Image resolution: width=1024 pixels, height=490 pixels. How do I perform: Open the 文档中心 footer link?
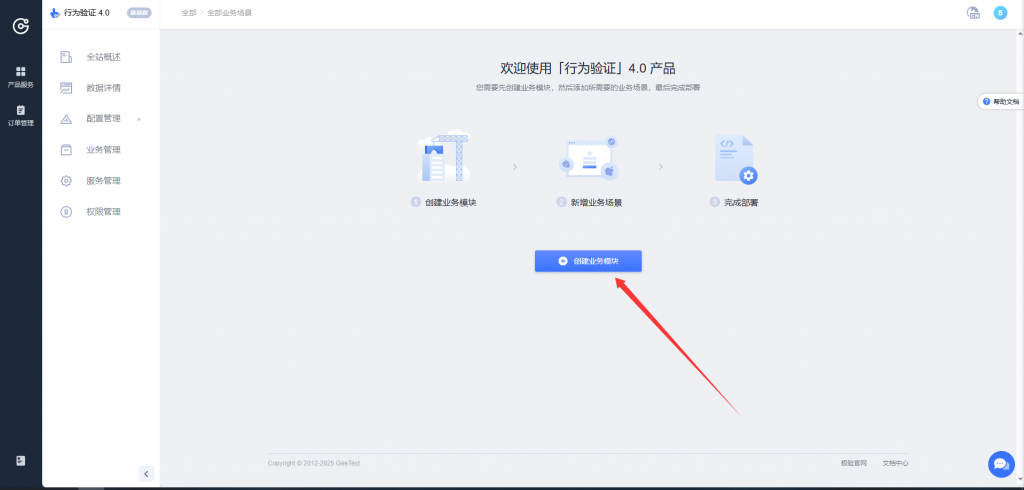(x=895, y=463)
